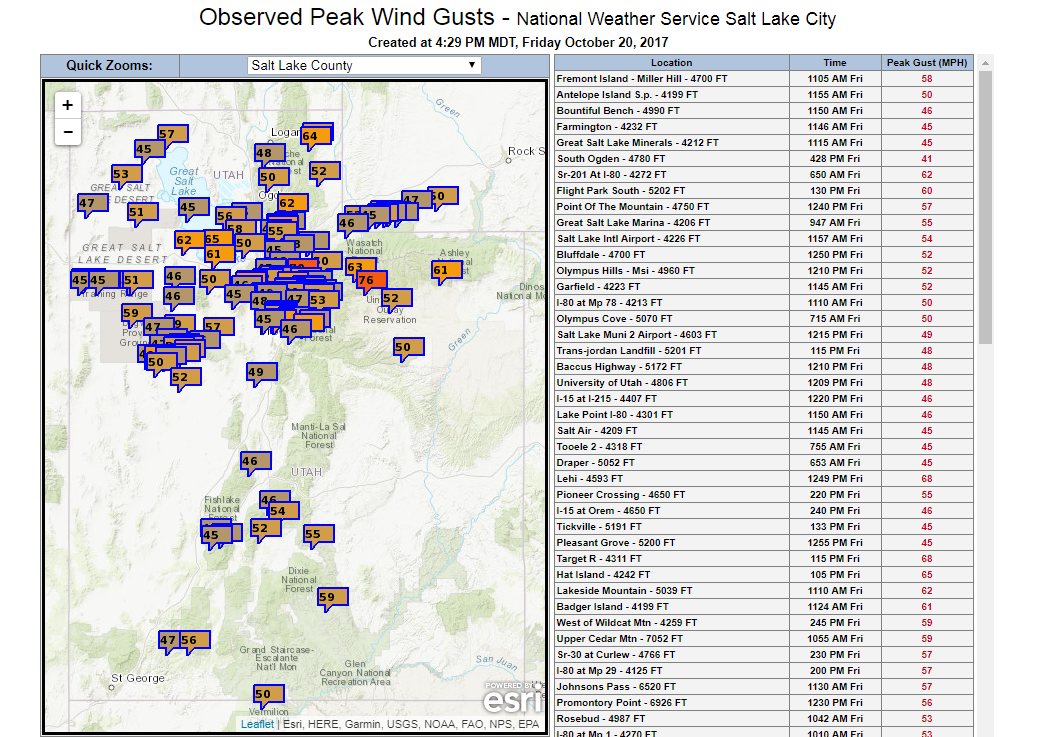This screenshot has width=1044, height=737.
Task: Click the 61 mph marker near Ashley forest
Action: 445,270
